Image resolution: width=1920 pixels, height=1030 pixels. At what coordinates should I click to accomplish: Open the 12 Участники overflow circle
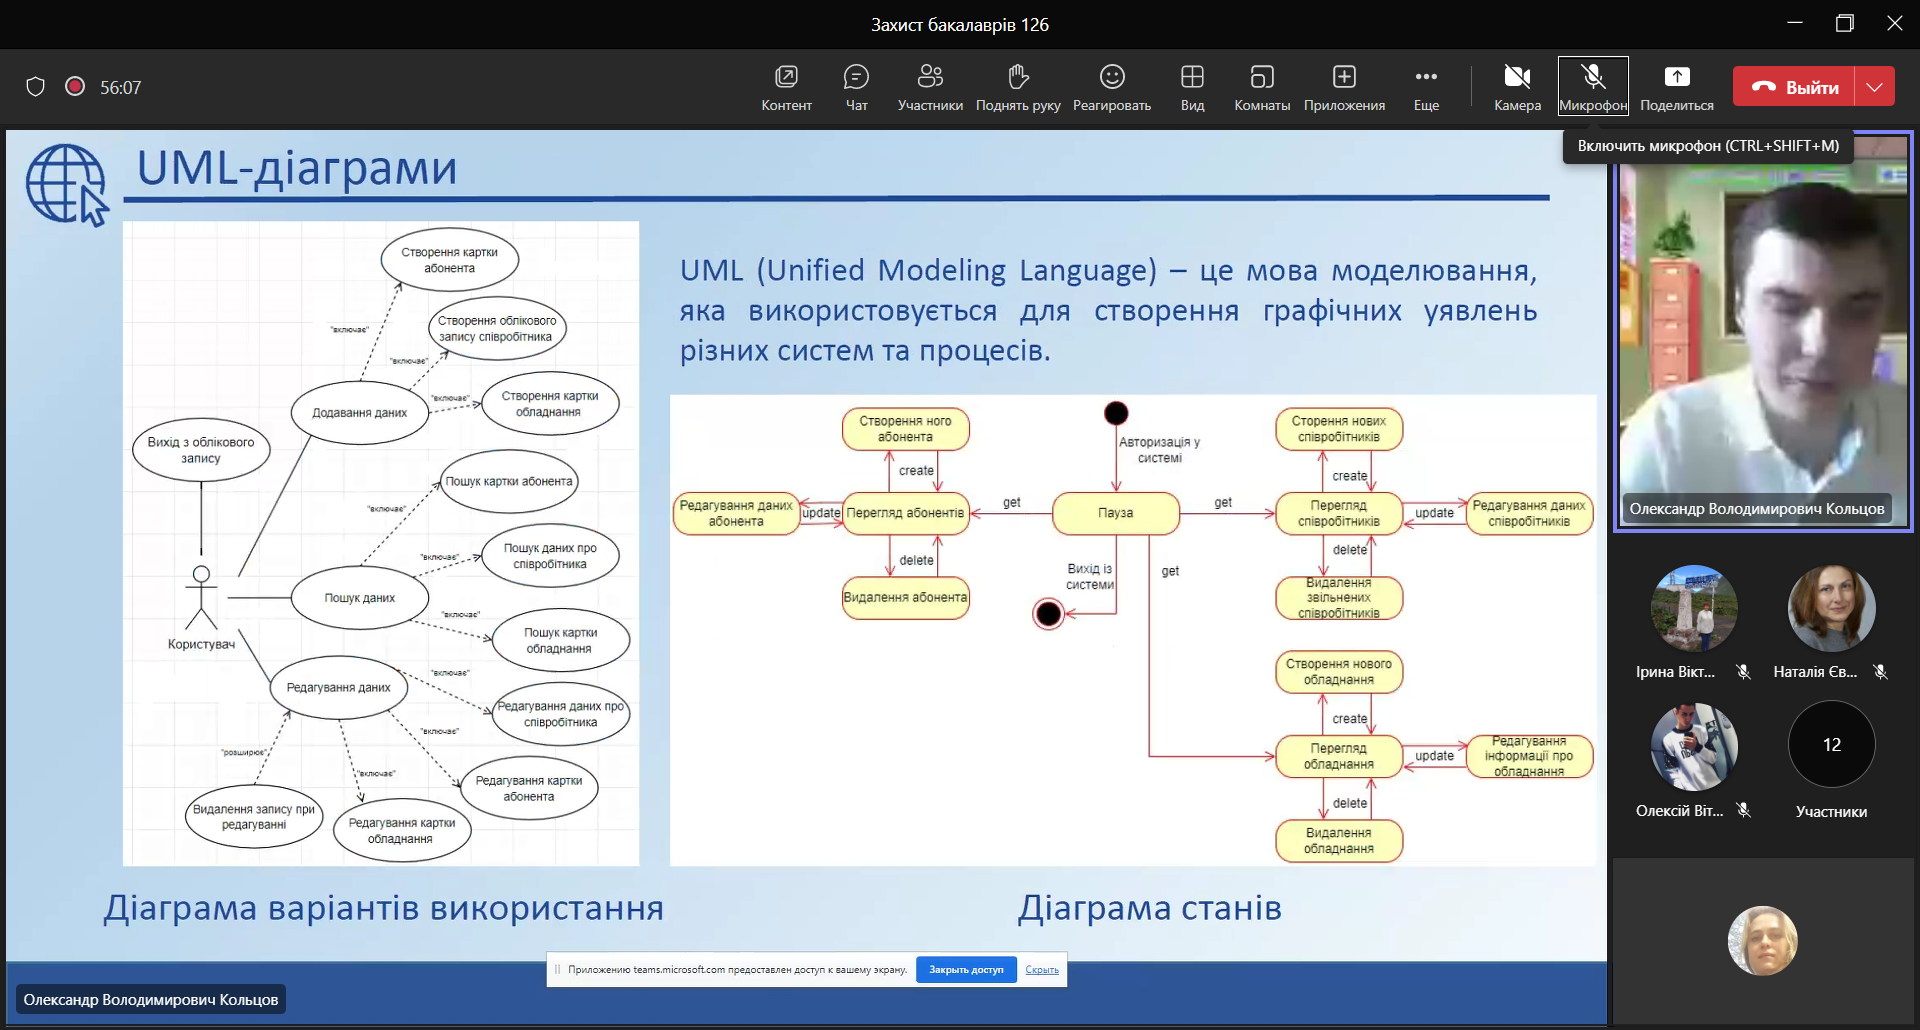pyautogui.click(x=1831, y=745)
